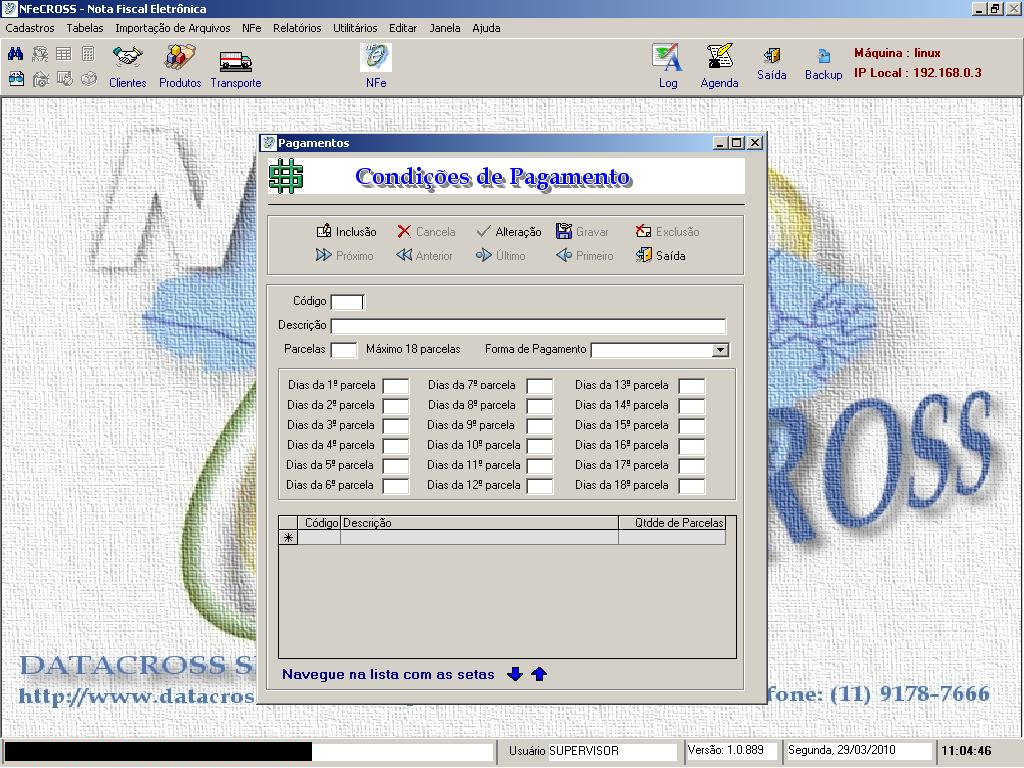The height and width of the screenshot is (768, 1024).
Task: Focus the Descrição input field
Action: pos(528,326)
